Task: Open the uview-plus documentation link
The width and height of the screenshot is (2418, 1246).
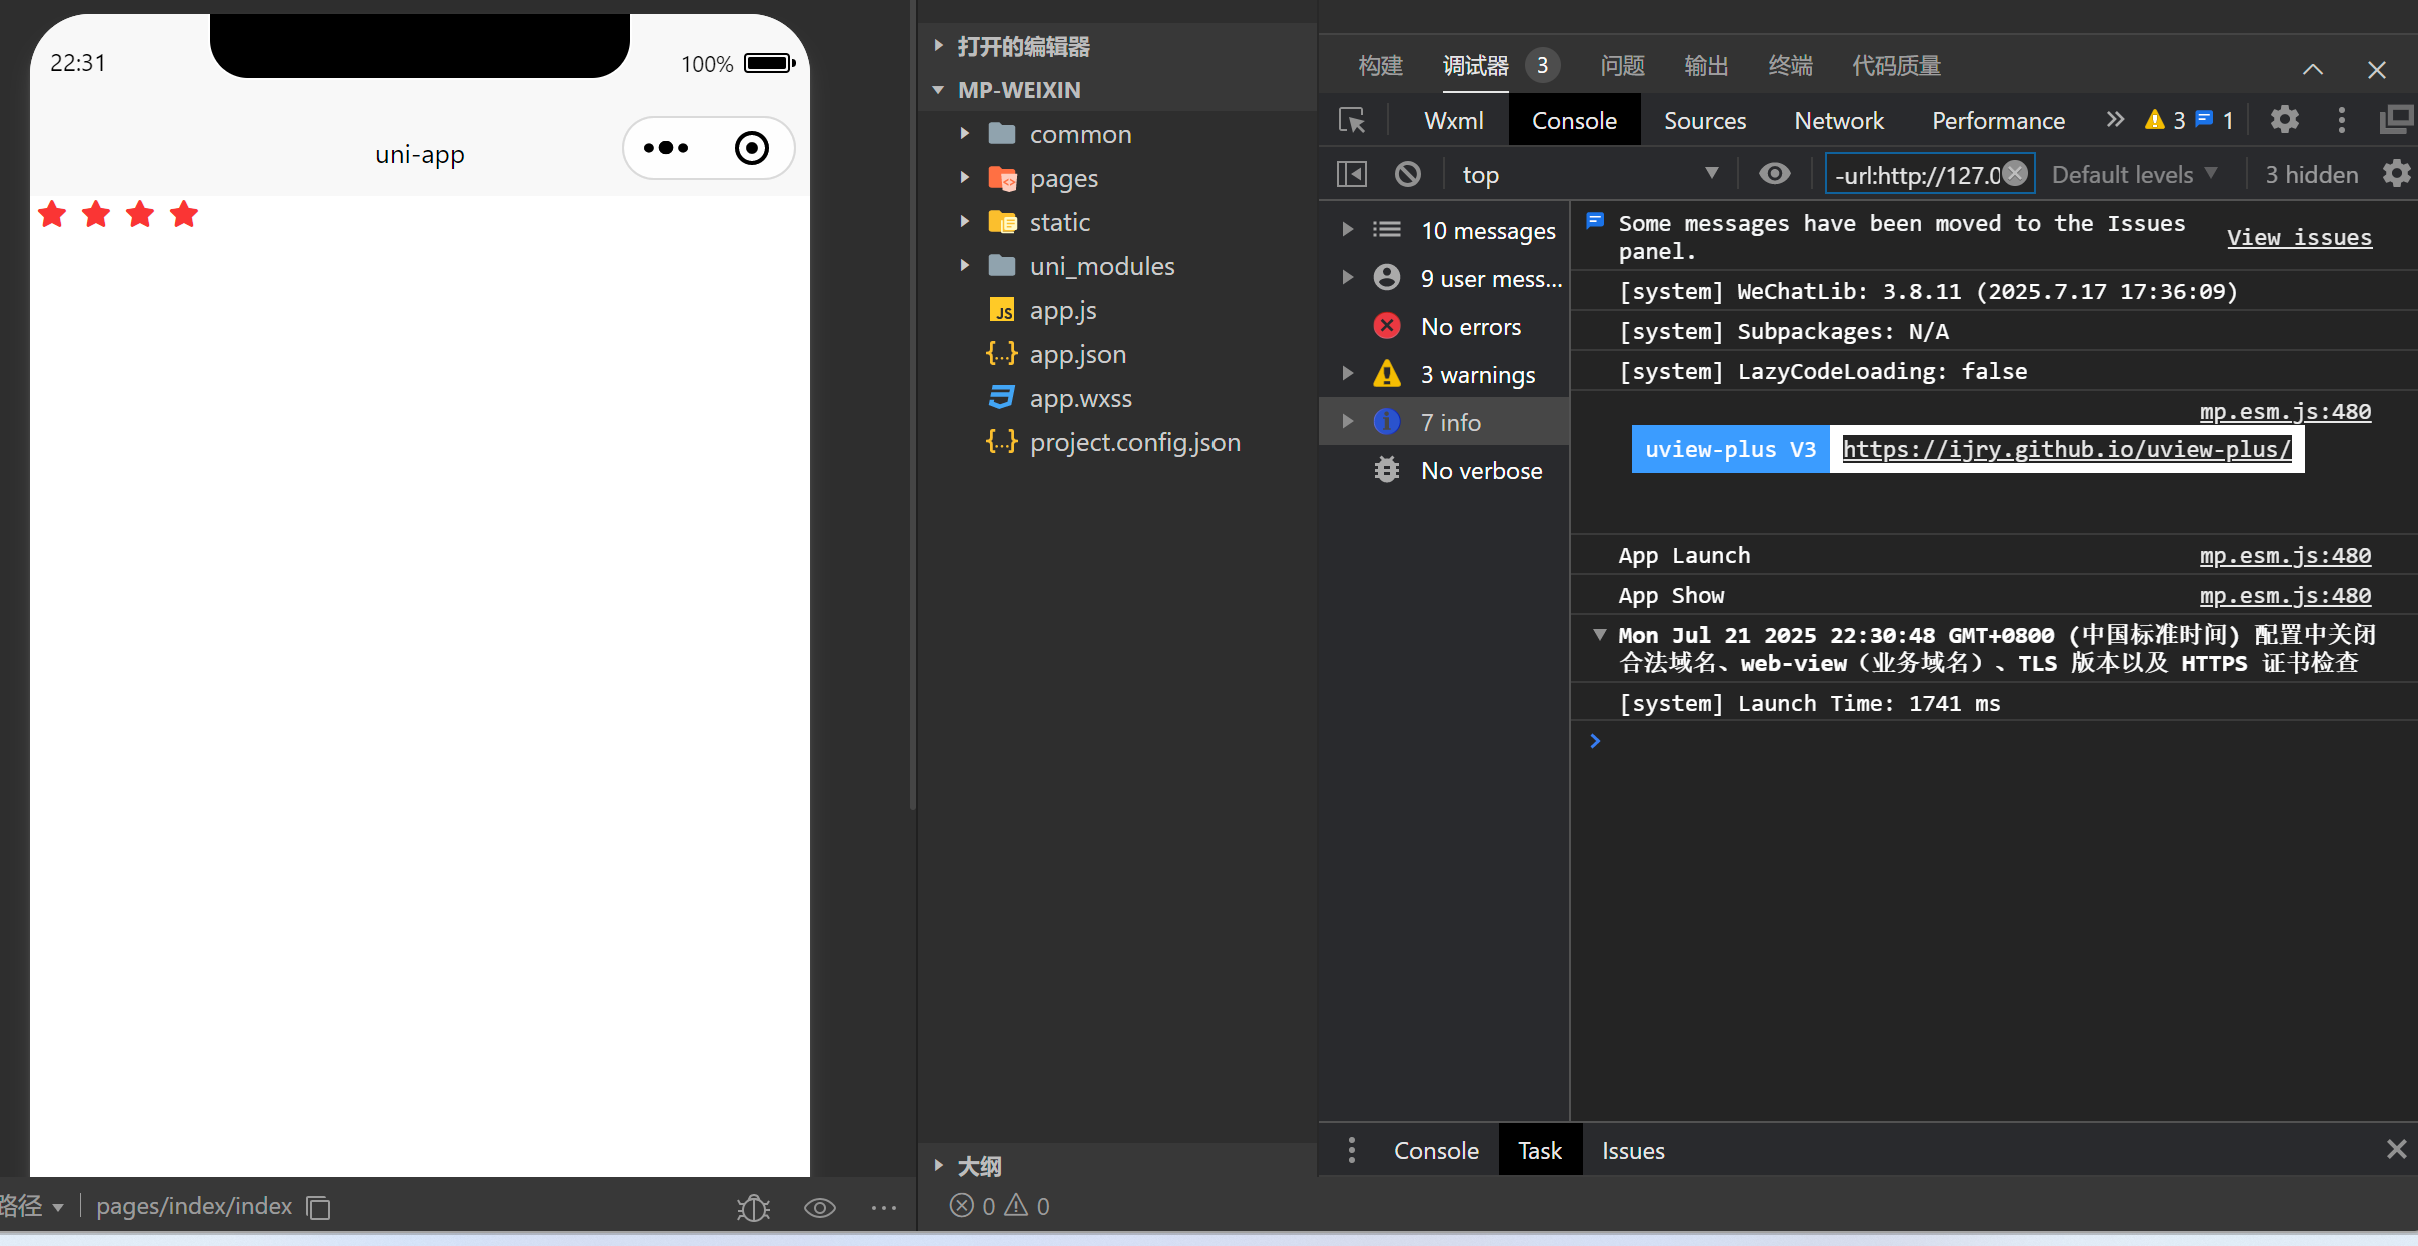Action: pyautogui.click(x=2065, y=449)
